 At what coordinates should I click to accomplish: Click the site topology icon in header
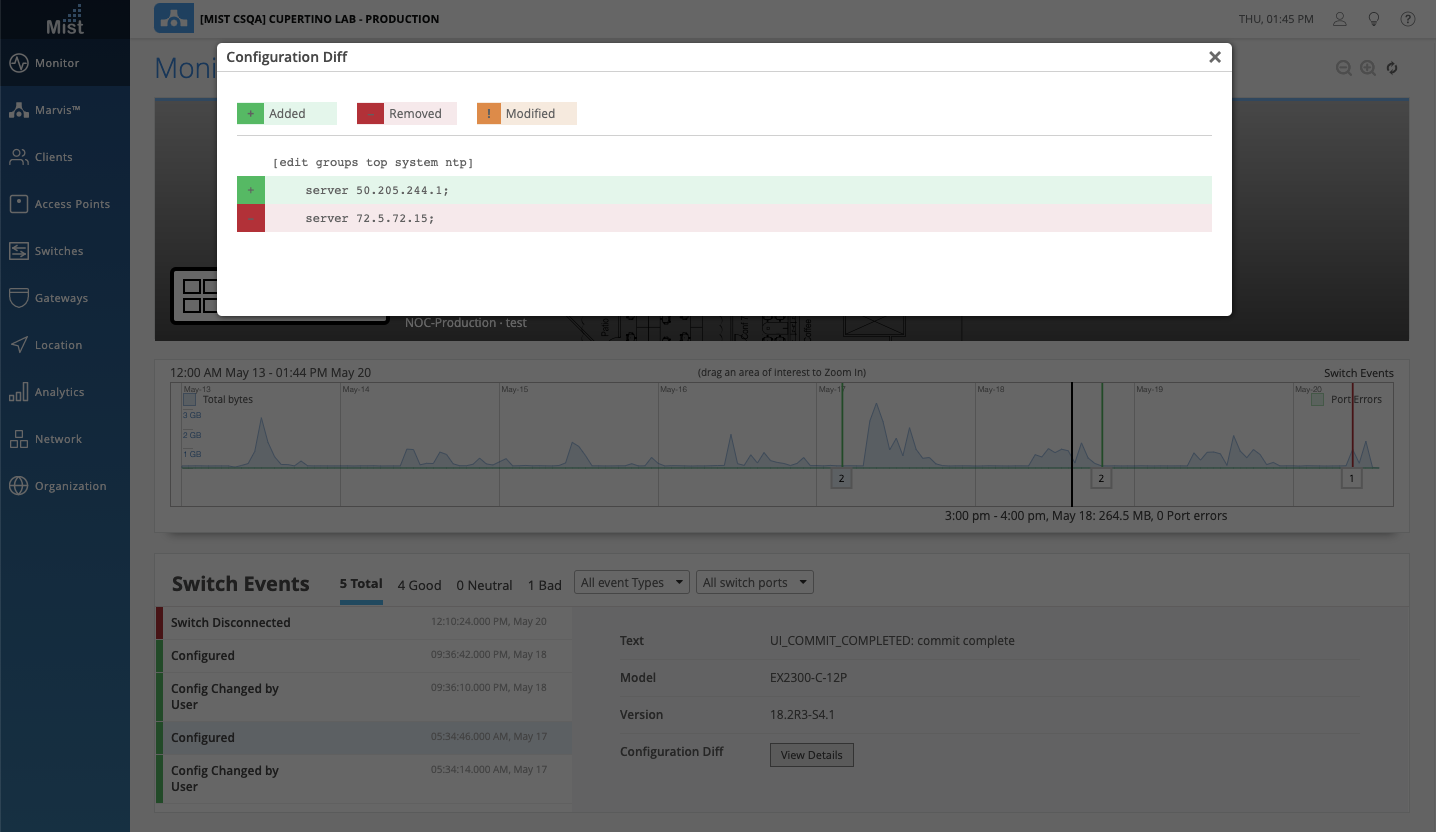pos(173,18)
